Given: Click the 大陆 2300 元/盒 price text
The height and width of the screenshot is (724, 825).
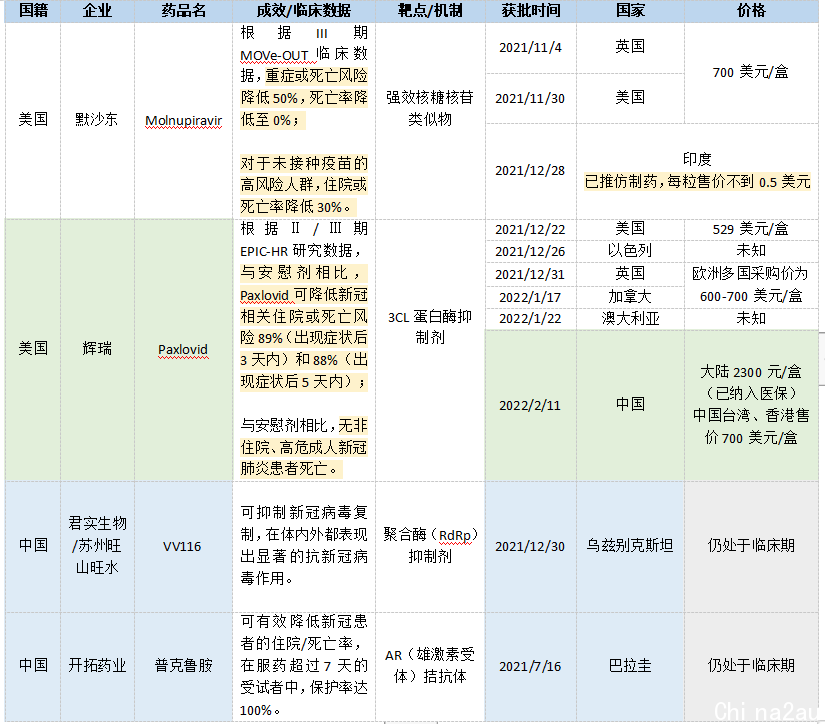Looking at the screenshot, I should (x=751, y=372).
